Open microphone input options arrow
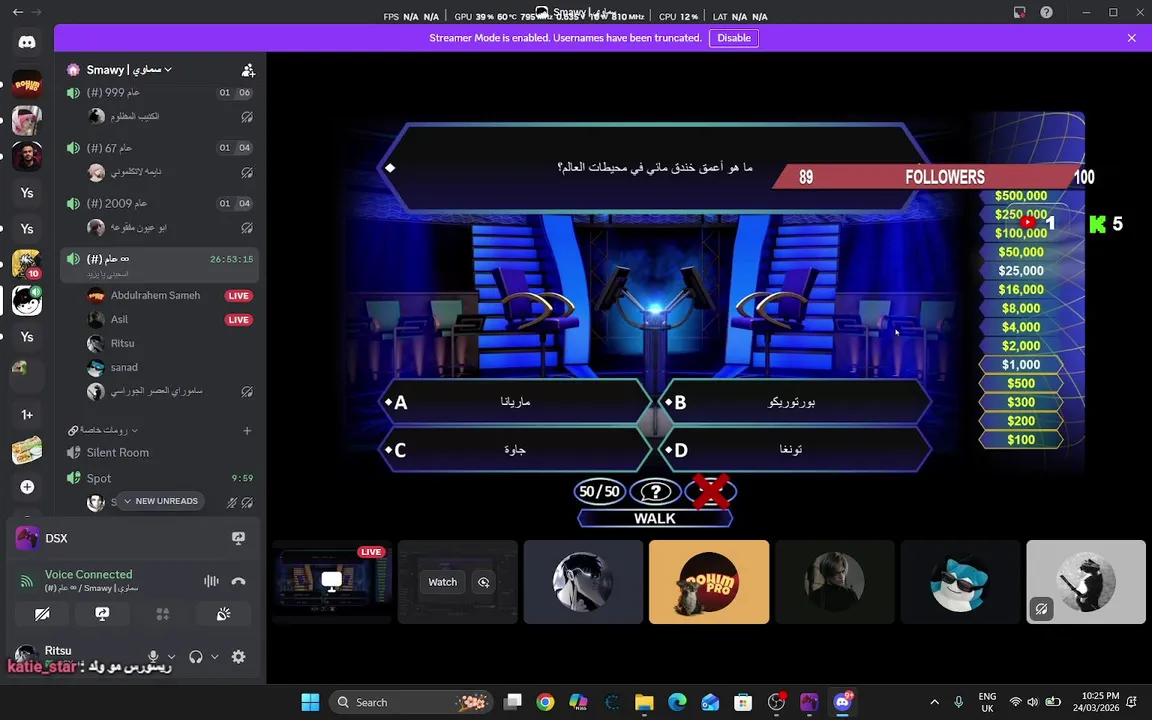This screenshot has height=720, width=1152. coord(171,657)
